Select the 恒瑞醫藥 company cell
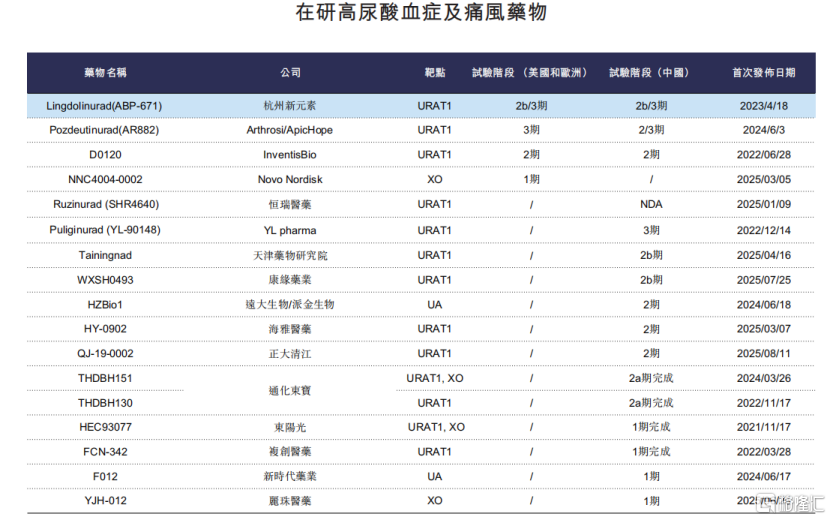Screen dimensions: 831x520 point(290,205)
